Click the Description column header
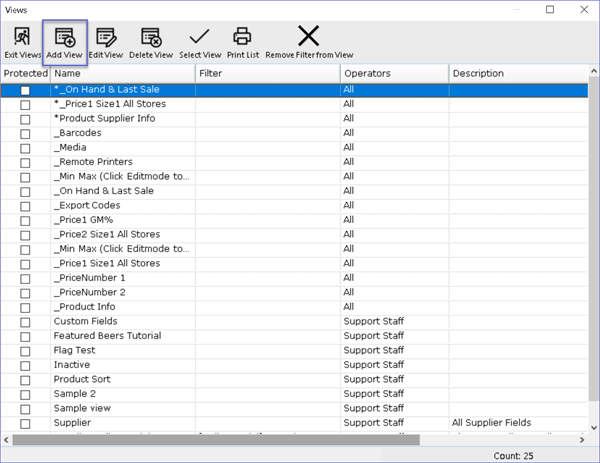This screenshot has width=600, height=463. tap(515, 74)
